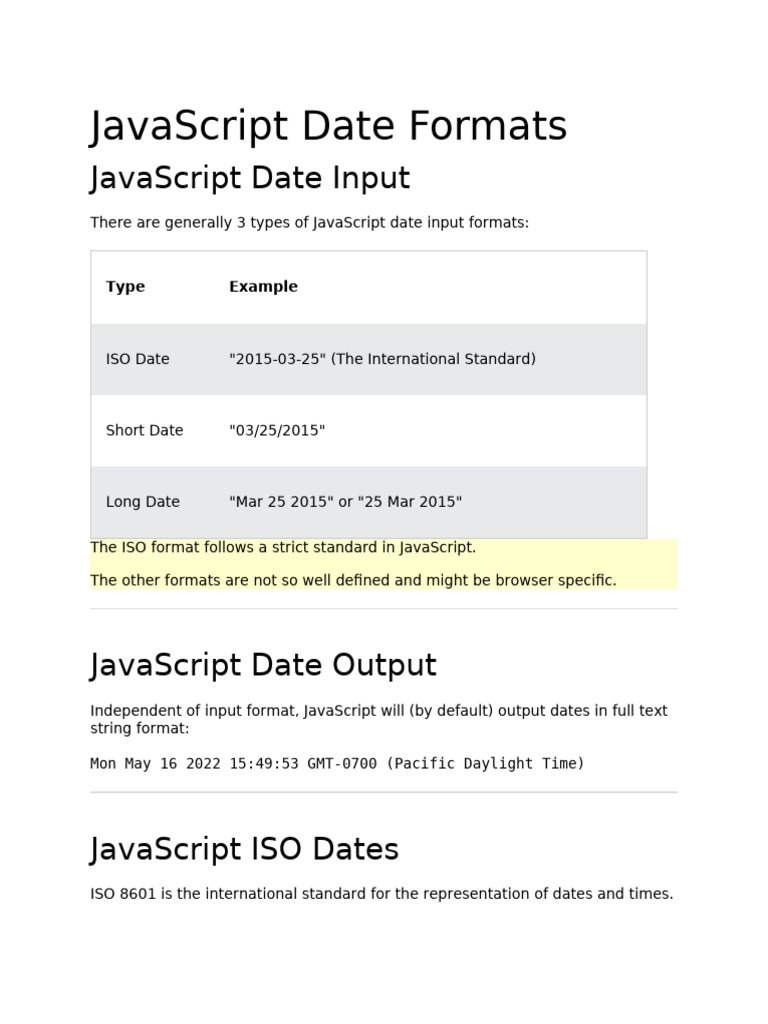This screenshot has width=768, height=1024.
Task: Click the horizontal divider above Date Output
Action: pos(384,609)
